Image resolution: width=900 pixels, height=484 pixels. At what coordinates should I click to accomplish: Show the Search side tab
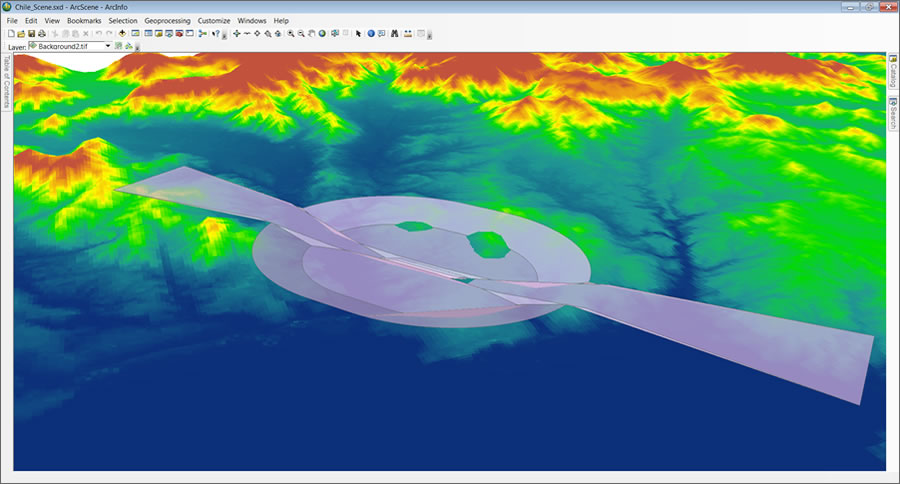[x=893, y=113]
